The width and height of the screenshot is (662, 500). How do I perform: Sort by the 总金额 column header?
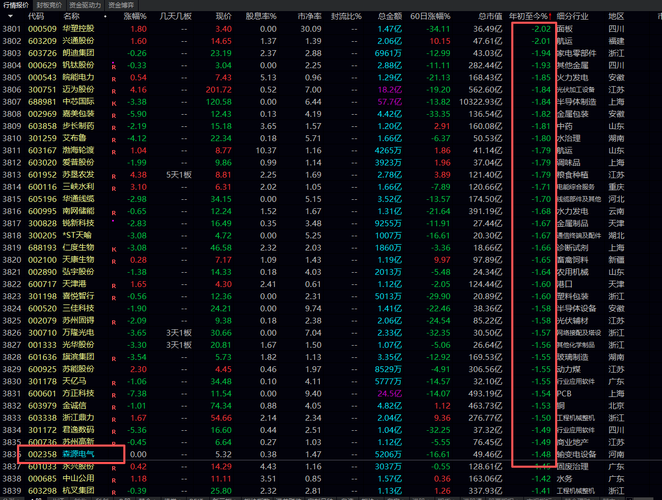(x=390, y=16)
